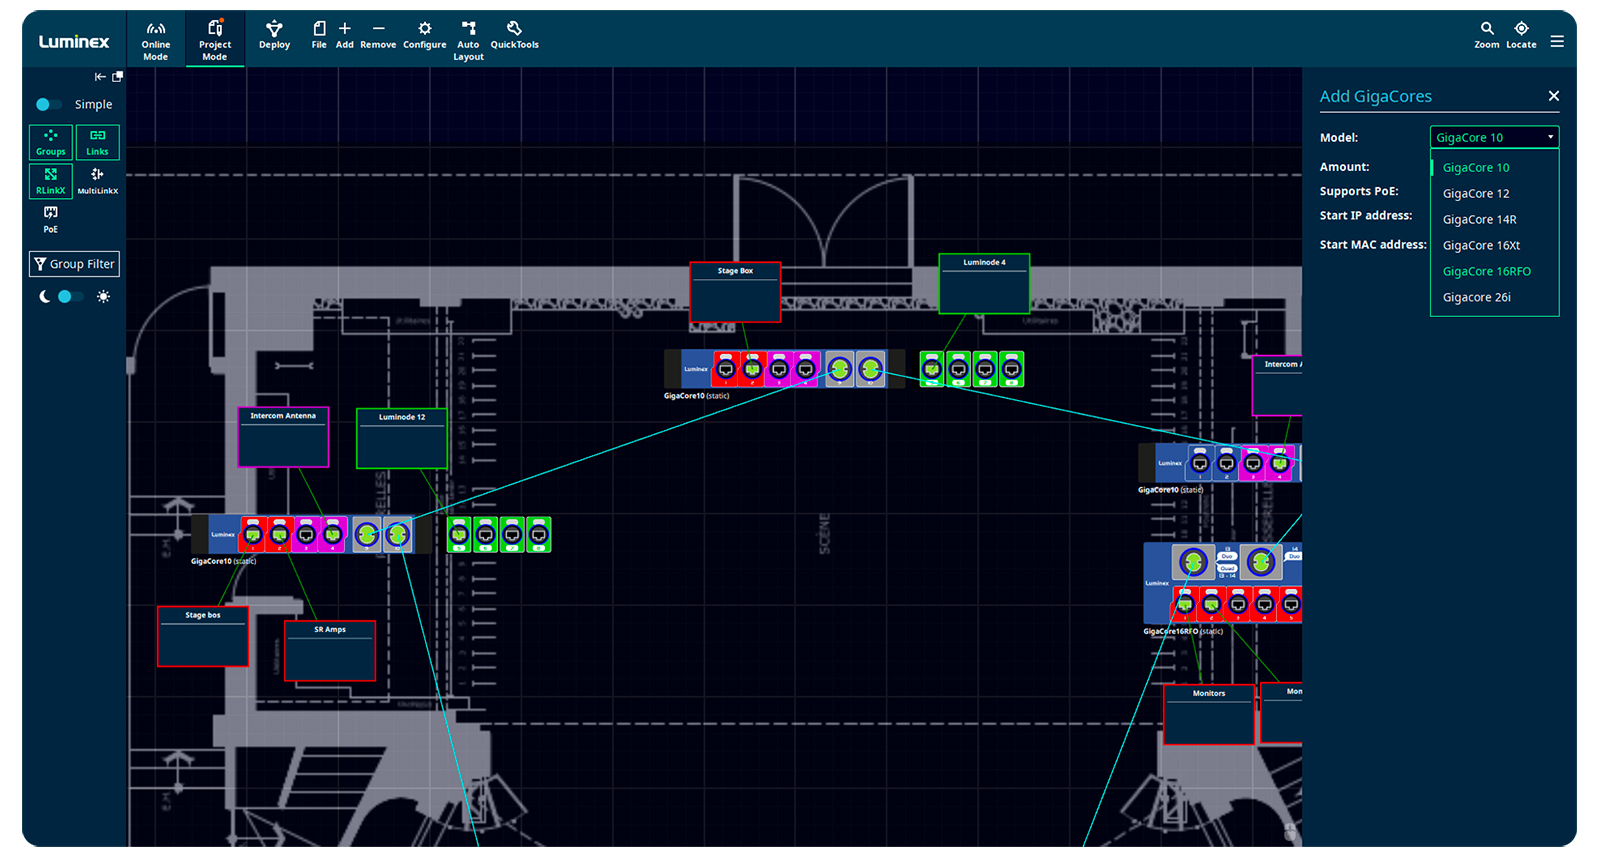The width and height of the screenshot is (1600, 862).
Task: Select GigaCore 16RFO from model list
Action: 1486,272
